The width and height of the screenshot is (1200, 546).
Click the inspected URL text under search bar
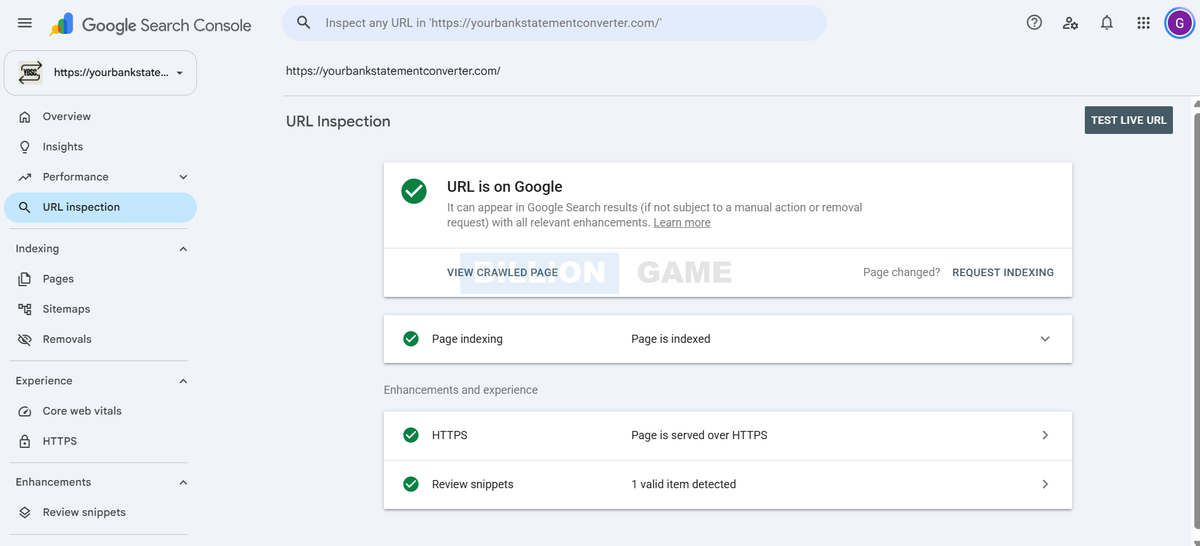393,71
